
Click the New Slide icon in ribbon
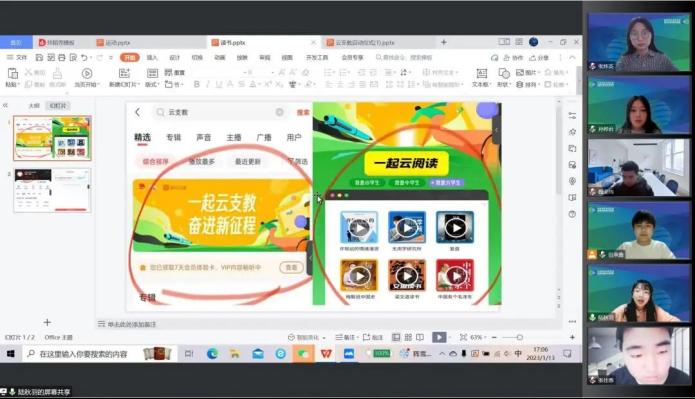tap(125, 73)
